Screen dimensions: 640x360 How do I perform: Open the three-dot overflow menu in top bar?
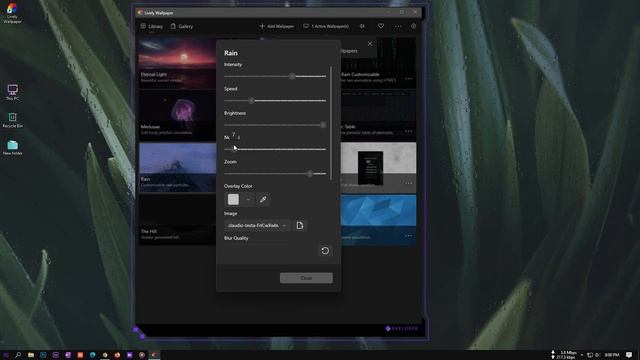398,26
